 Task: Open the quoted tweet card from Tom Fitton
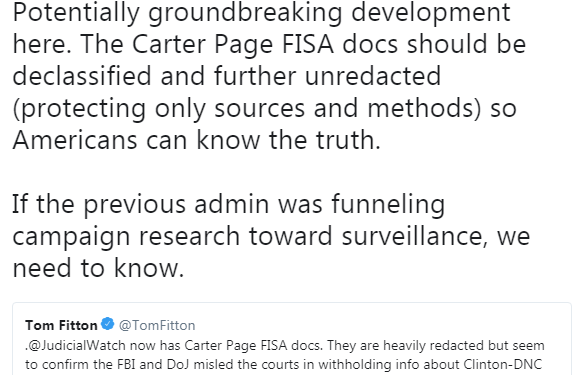pos(292,339)
